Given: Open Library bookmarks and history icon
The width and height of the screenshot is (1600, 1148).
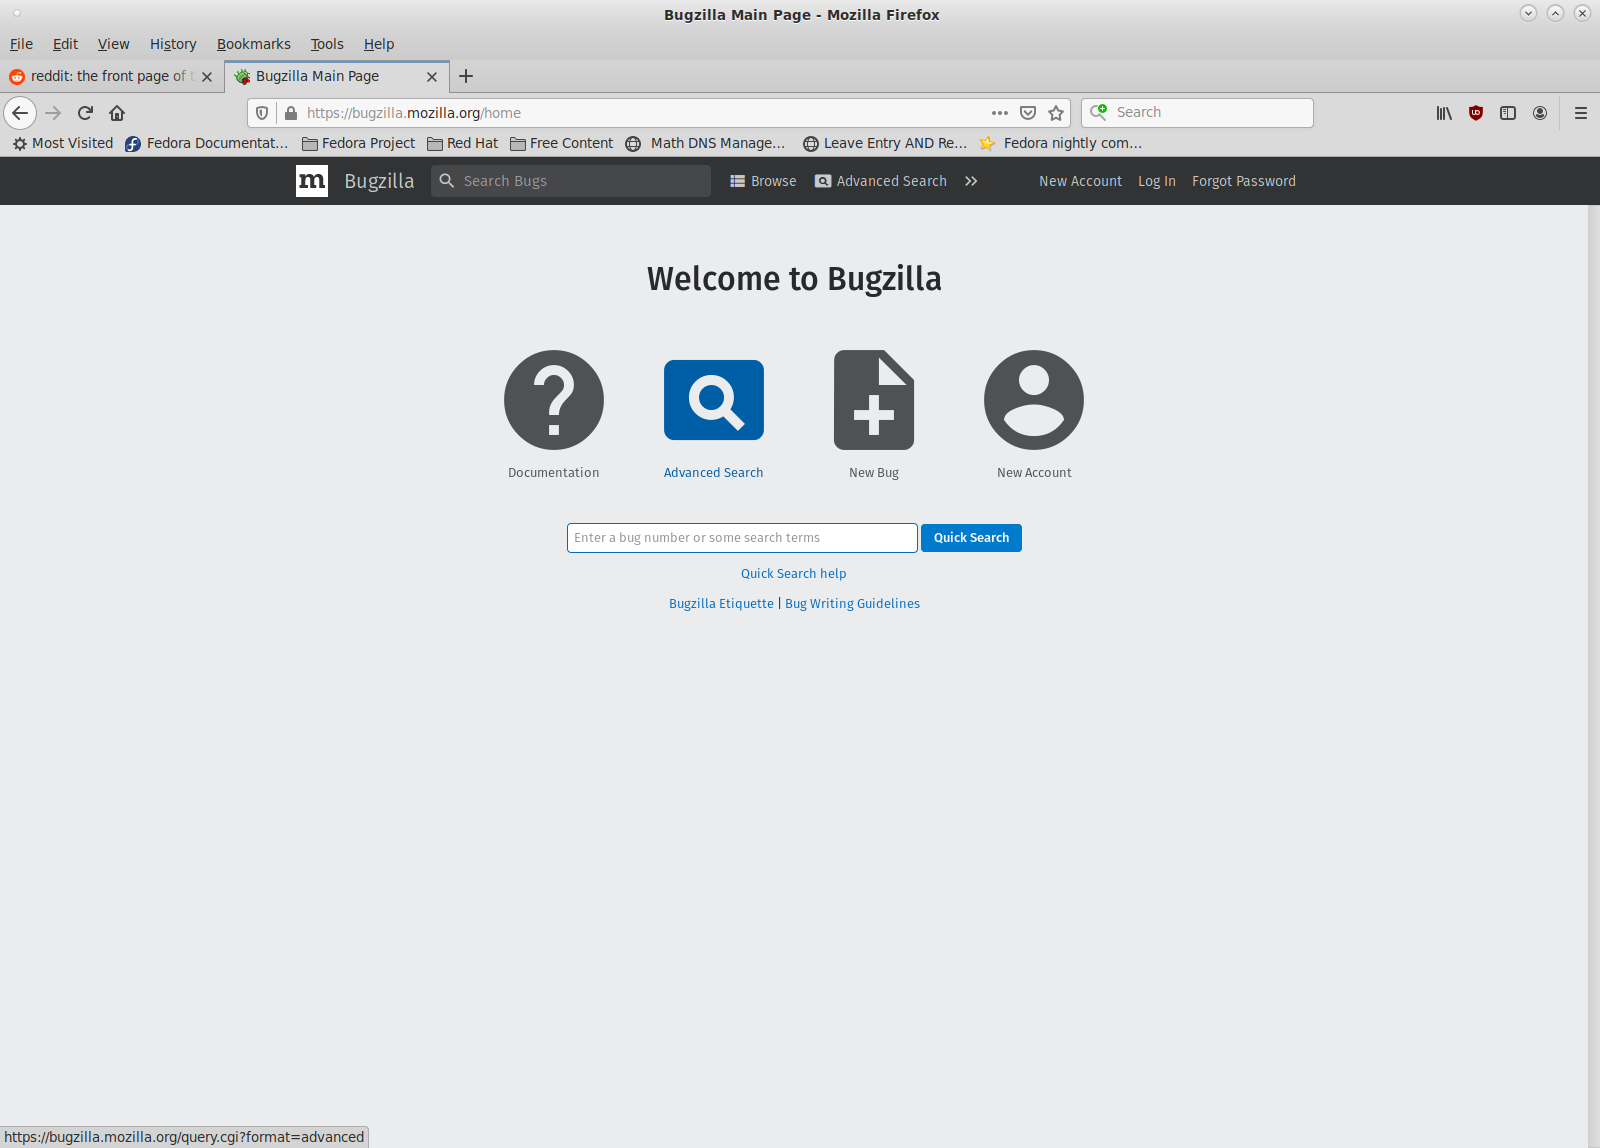Looking at the screenshot, I should coord(1444,113).
